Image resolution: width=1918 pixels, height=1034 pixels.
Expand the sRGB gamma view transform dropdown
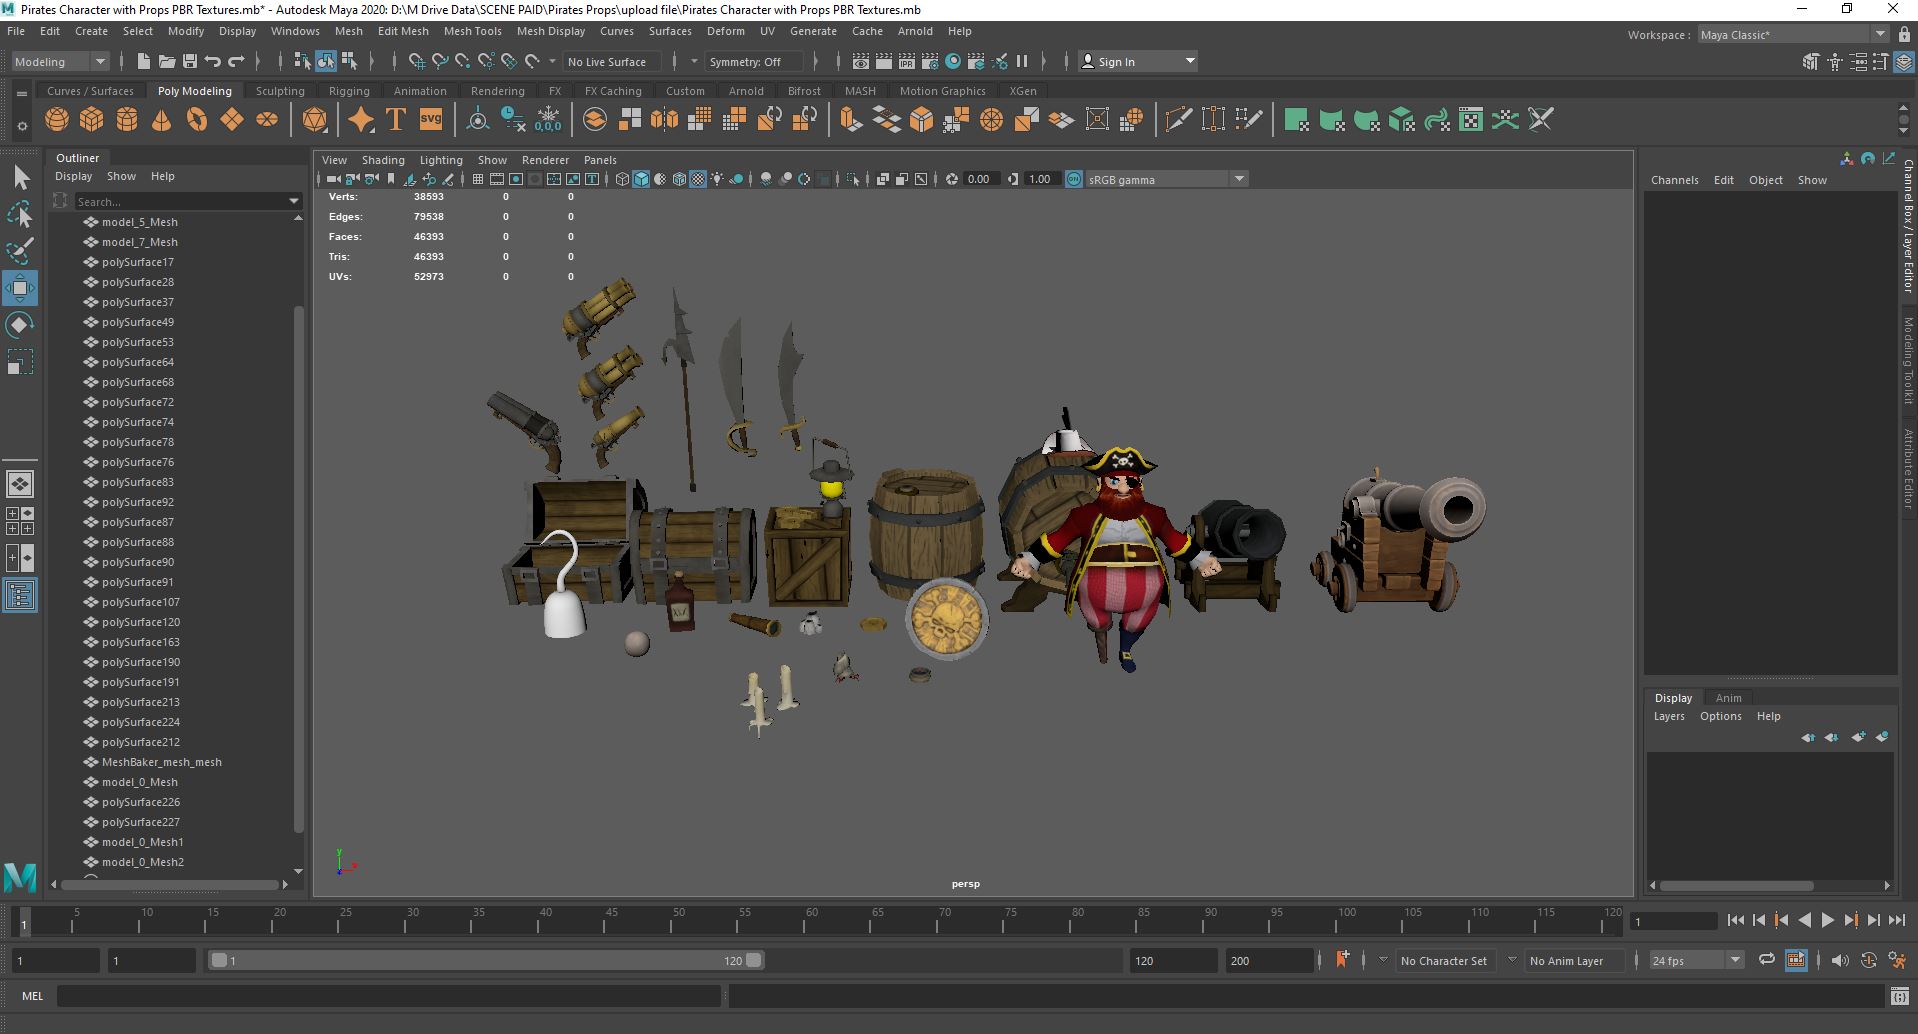coord(1239,179)
